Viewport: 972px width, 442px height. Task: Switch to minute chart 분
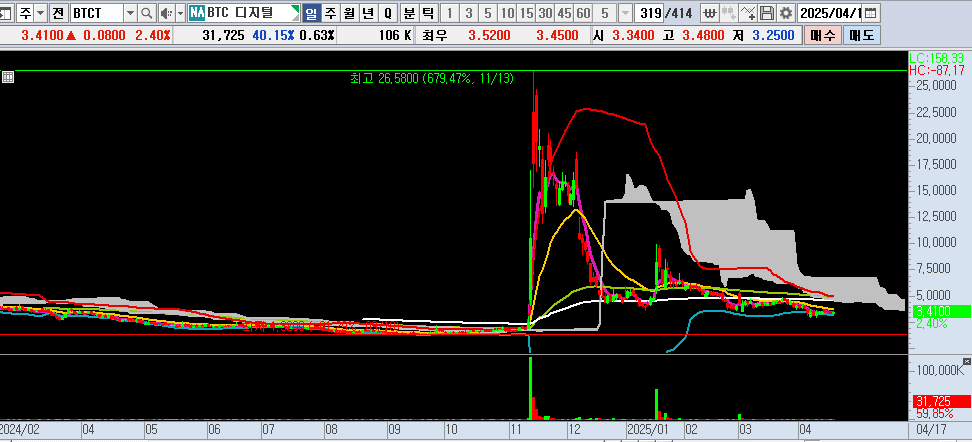coord(409,12)
